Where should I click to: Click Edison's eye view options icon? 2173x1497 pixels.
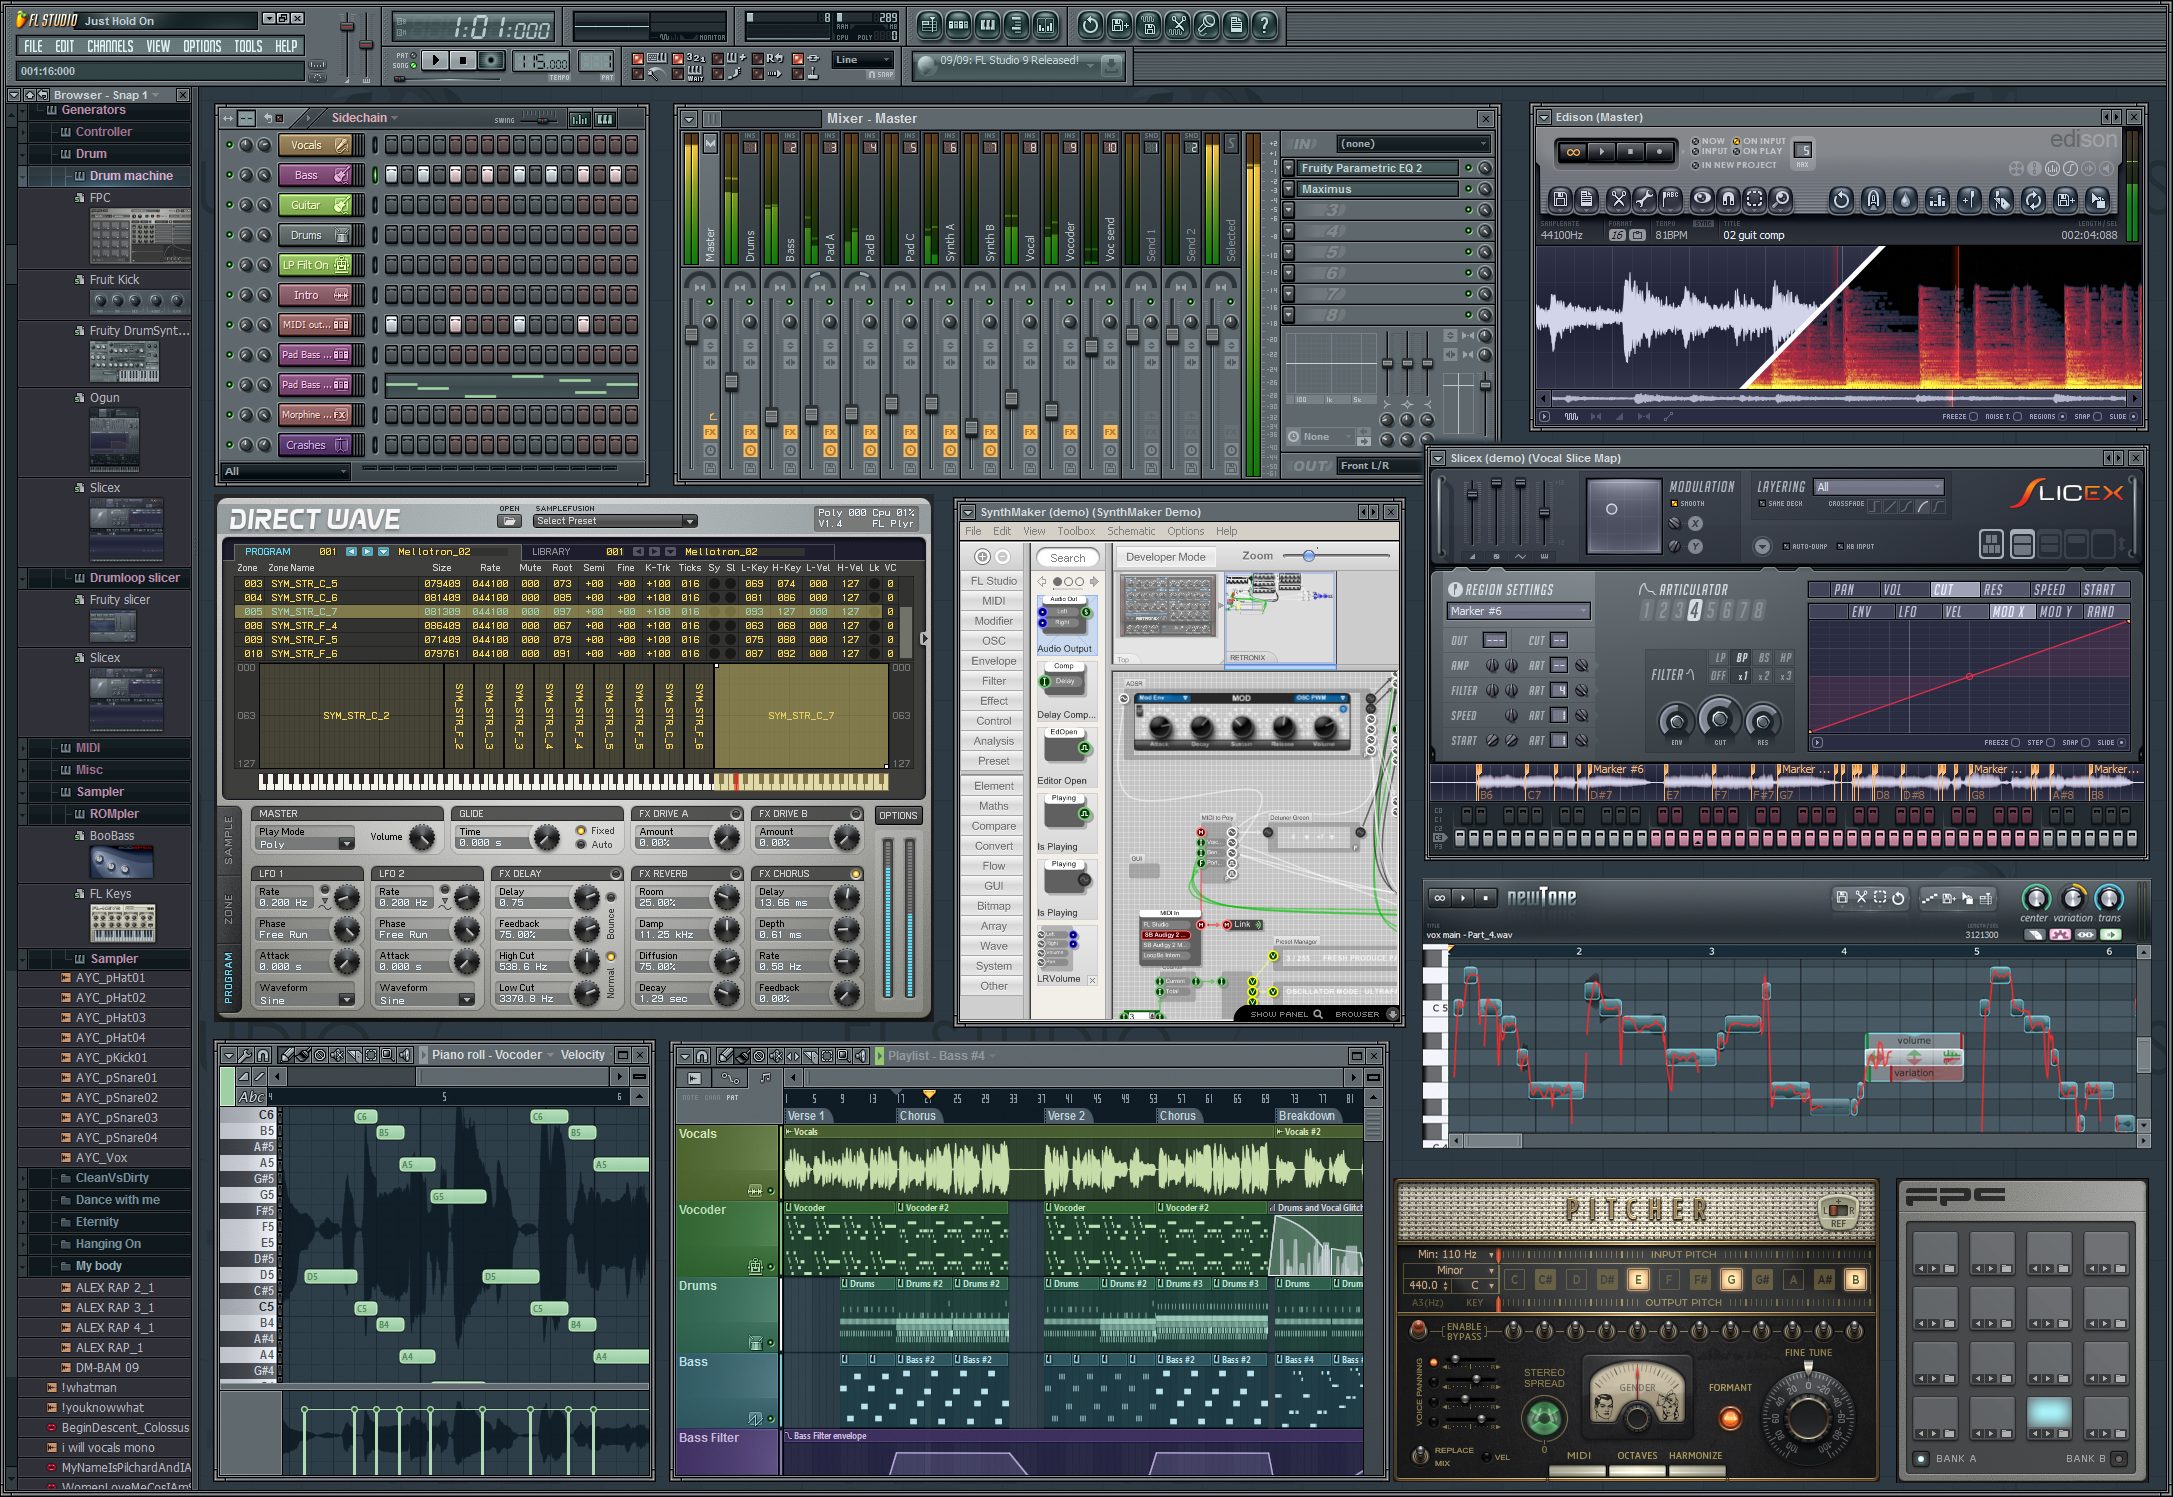point(1702,198)
